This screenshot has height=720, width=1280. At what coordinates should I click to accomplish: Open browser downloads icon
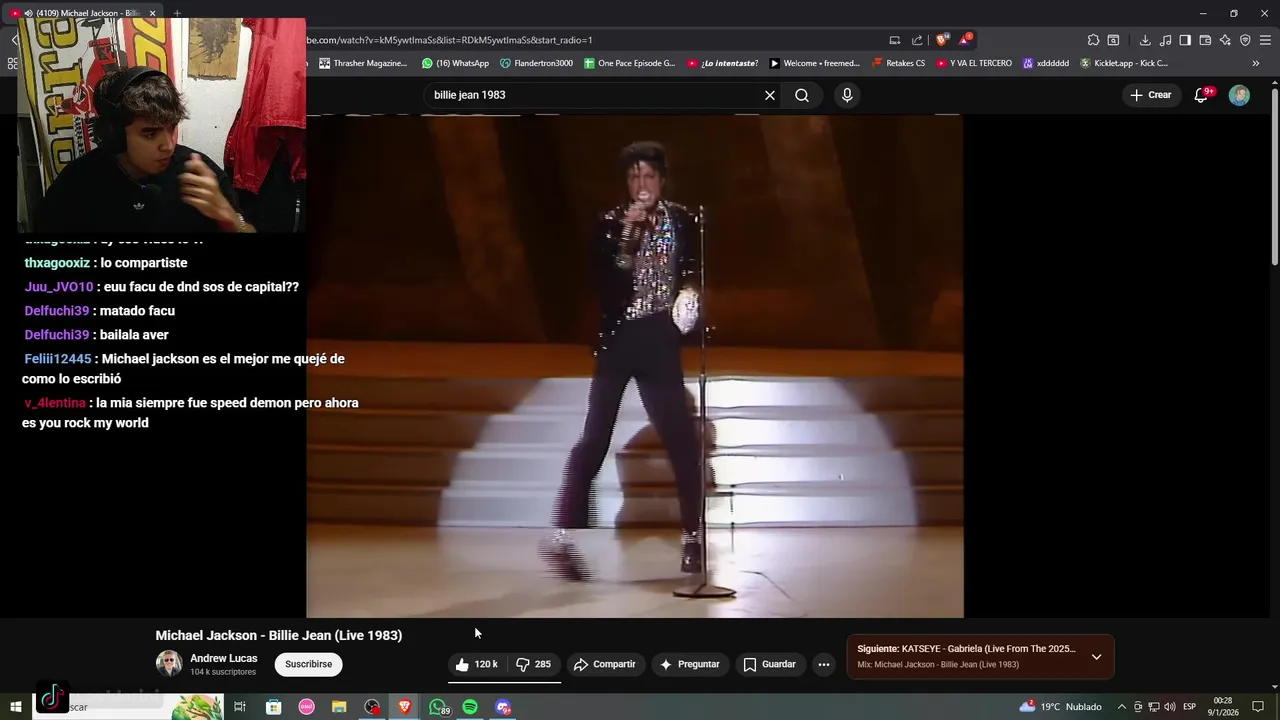coord(1145,40)
